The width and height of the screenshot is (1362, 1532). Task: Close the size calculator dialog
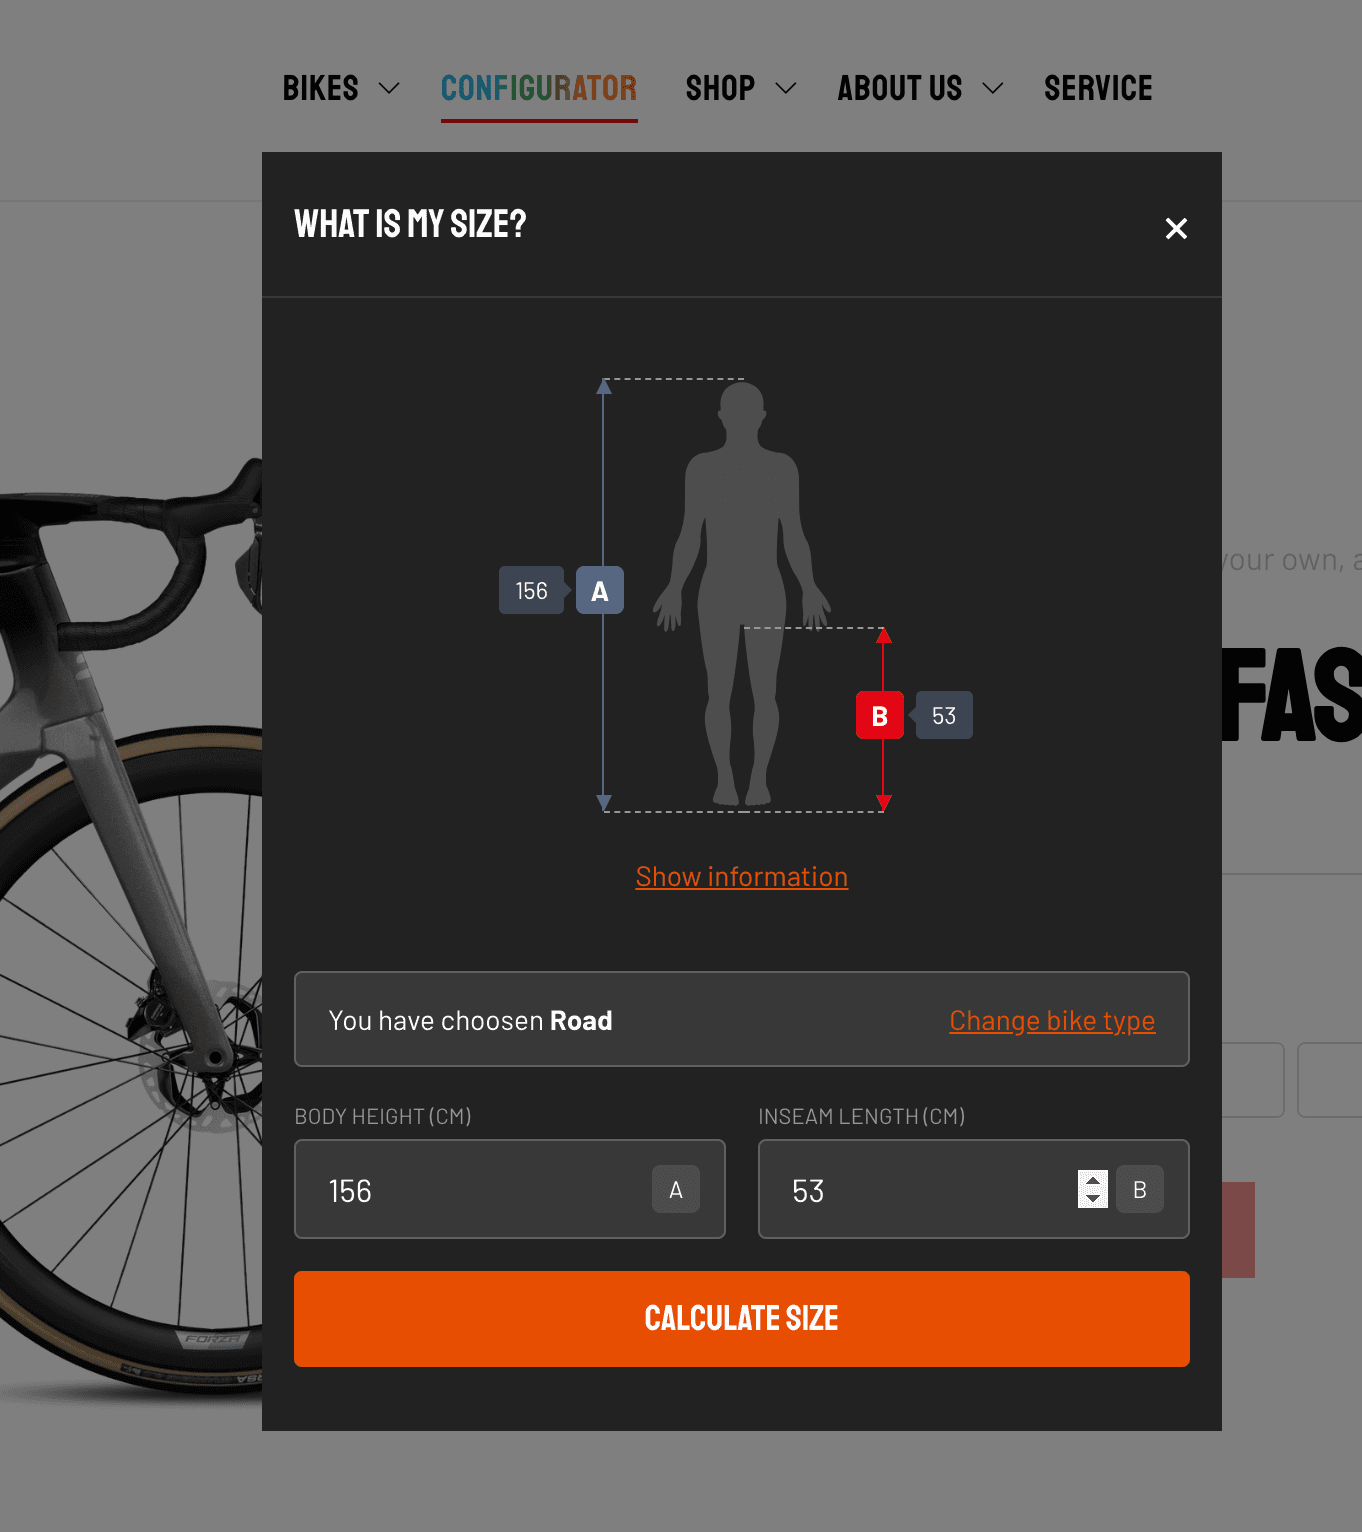click(1176, 229)
